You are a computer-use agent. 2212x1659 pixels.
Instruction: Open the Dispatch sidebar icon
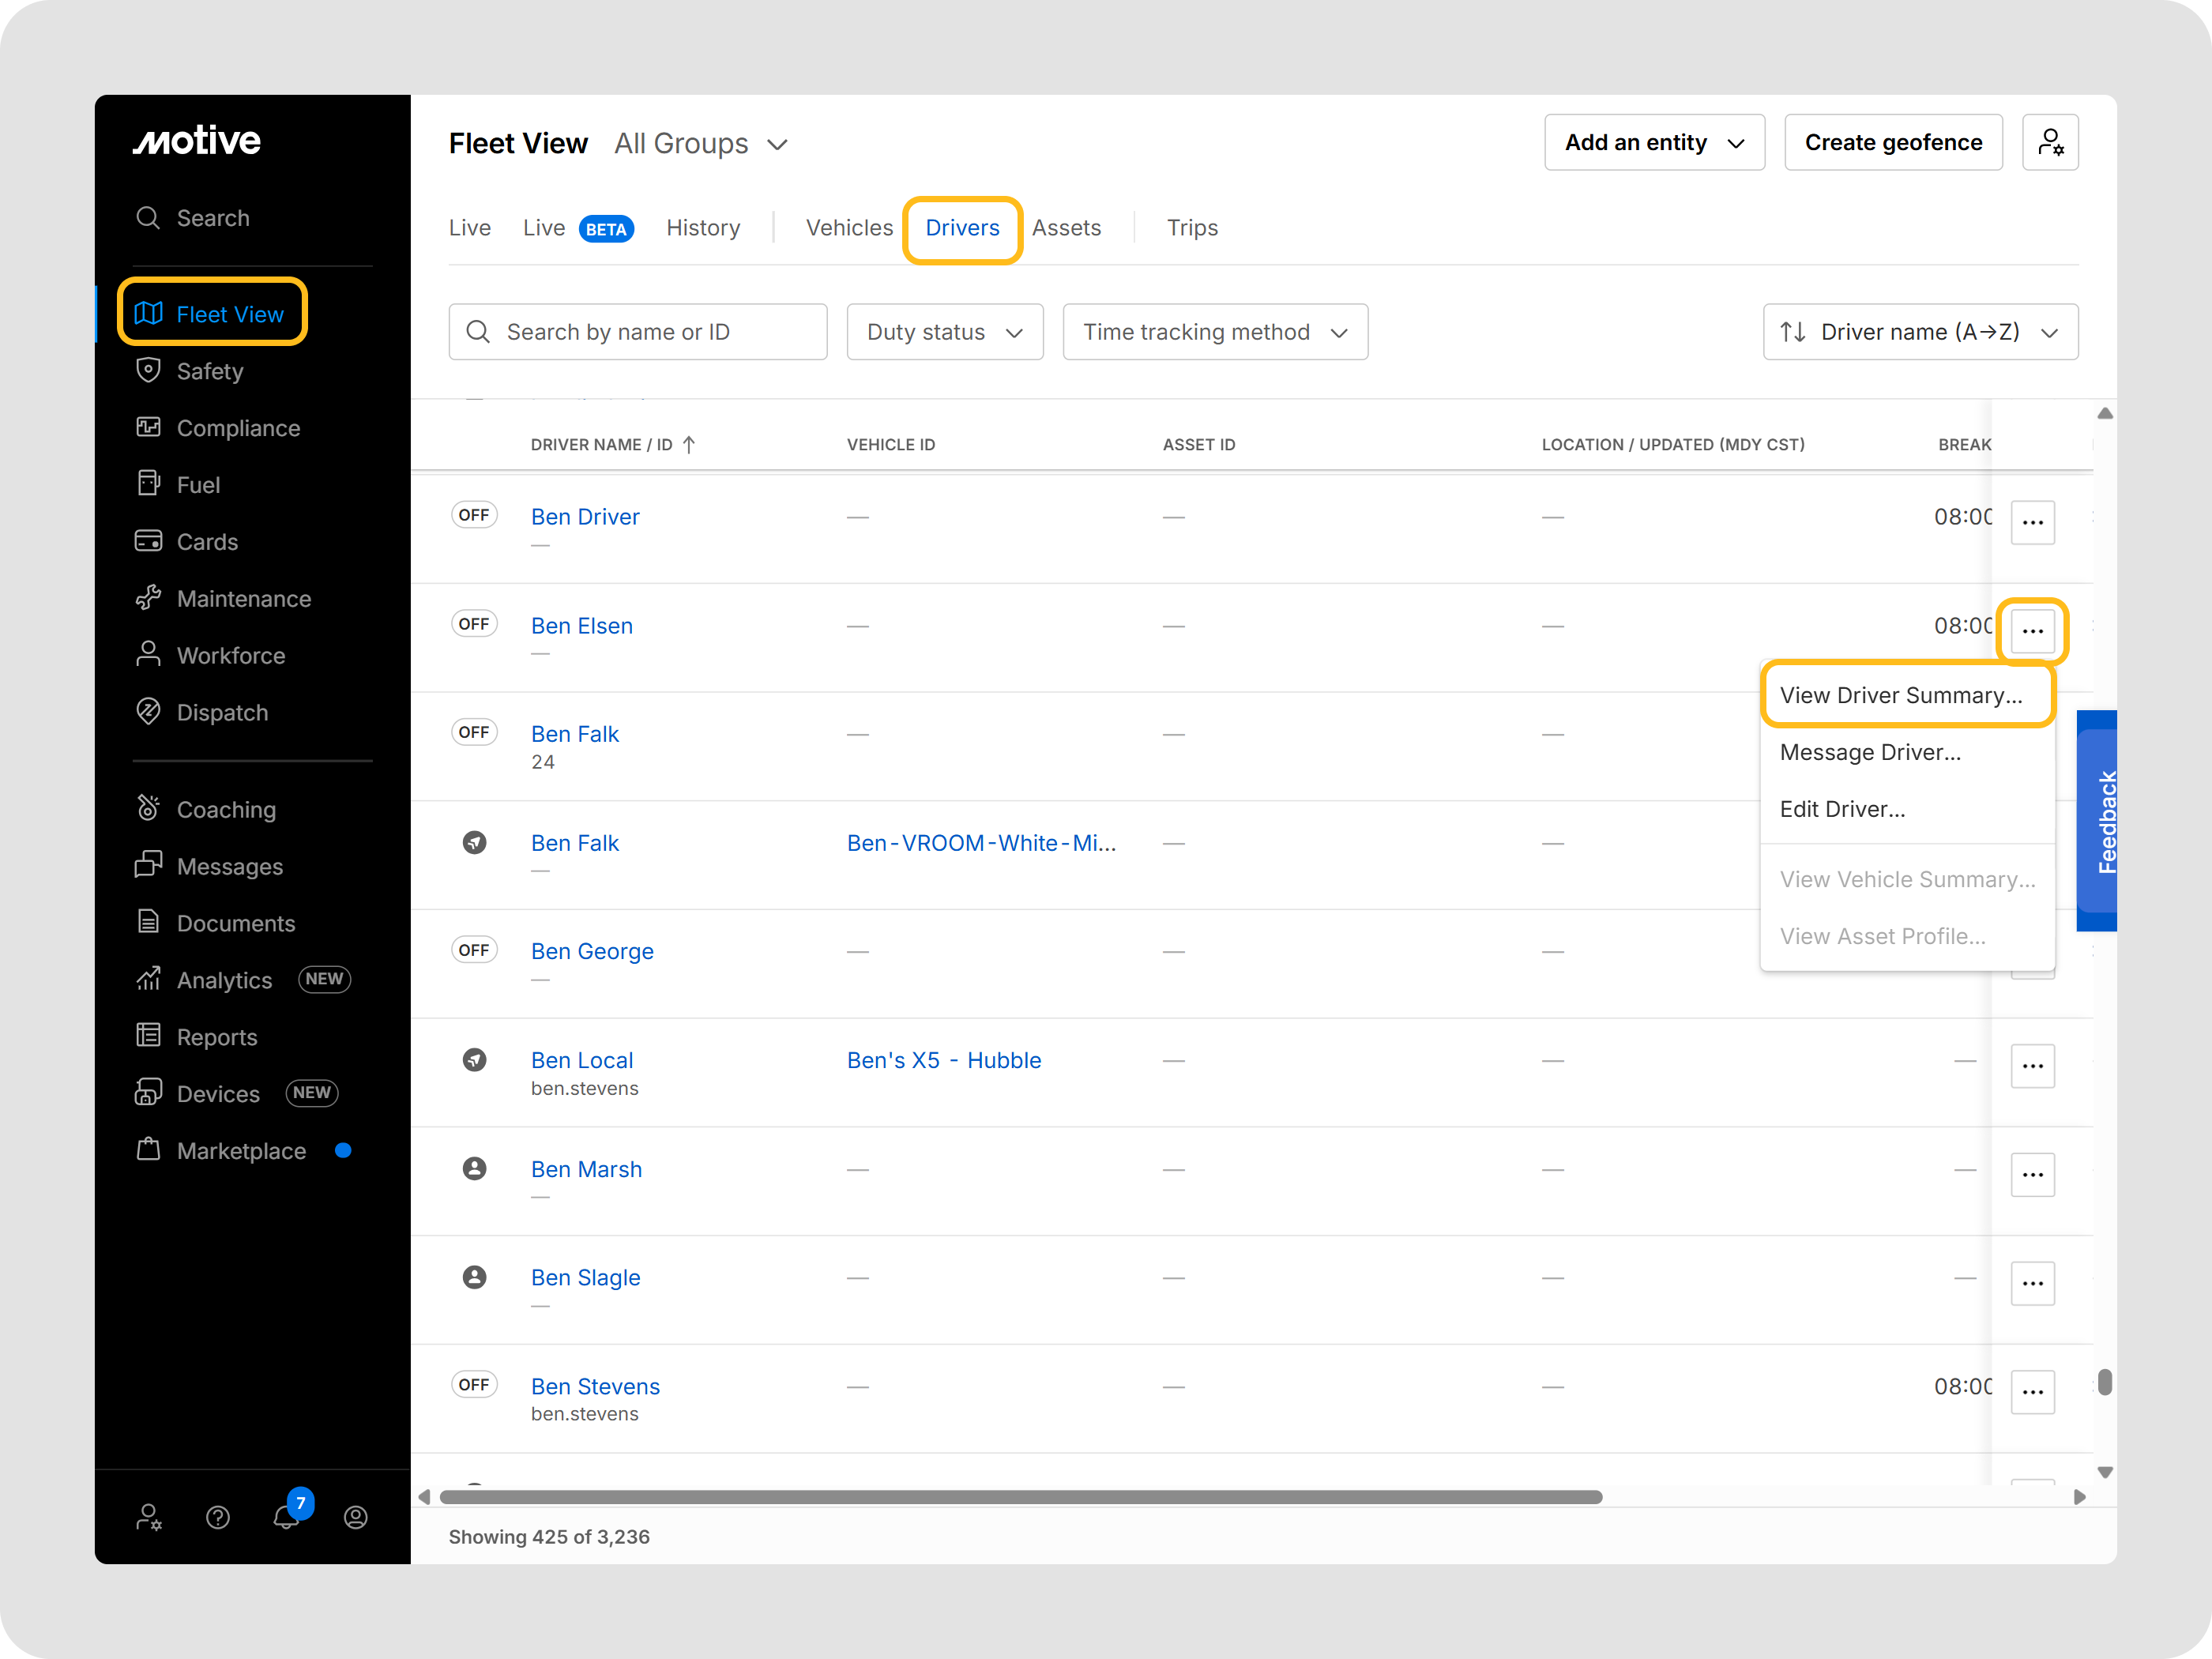click(x=148, y=711)
